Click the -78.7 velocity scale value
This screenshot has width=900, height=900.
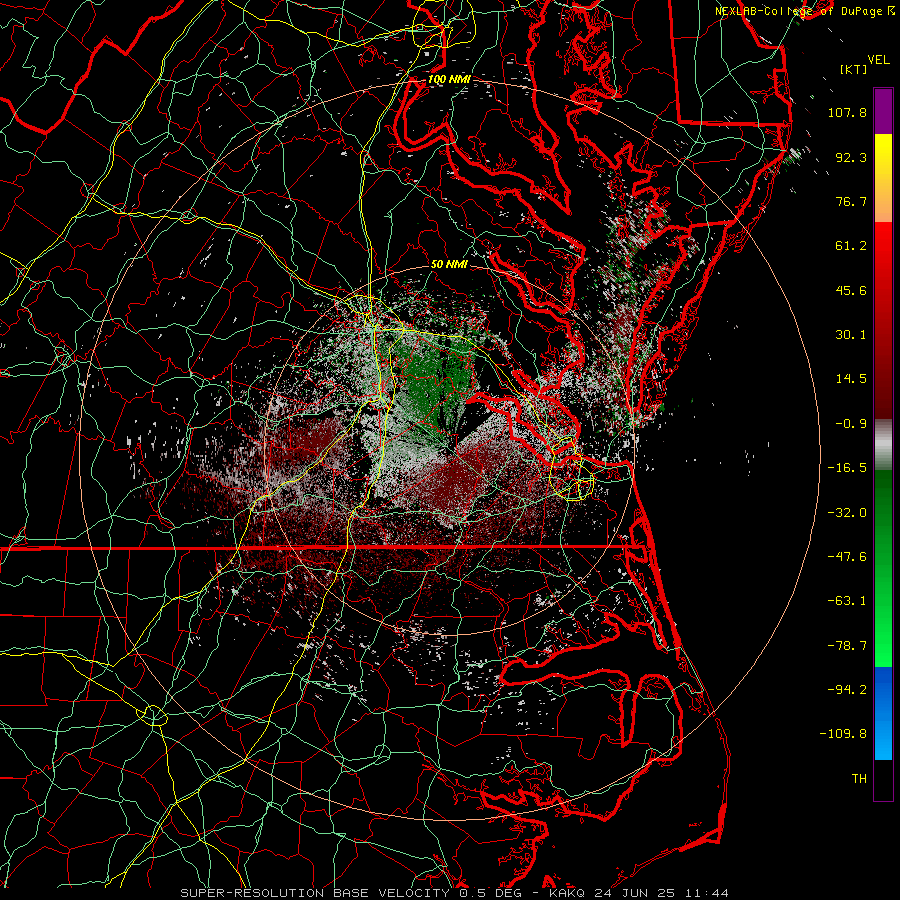tap(847, 646)
